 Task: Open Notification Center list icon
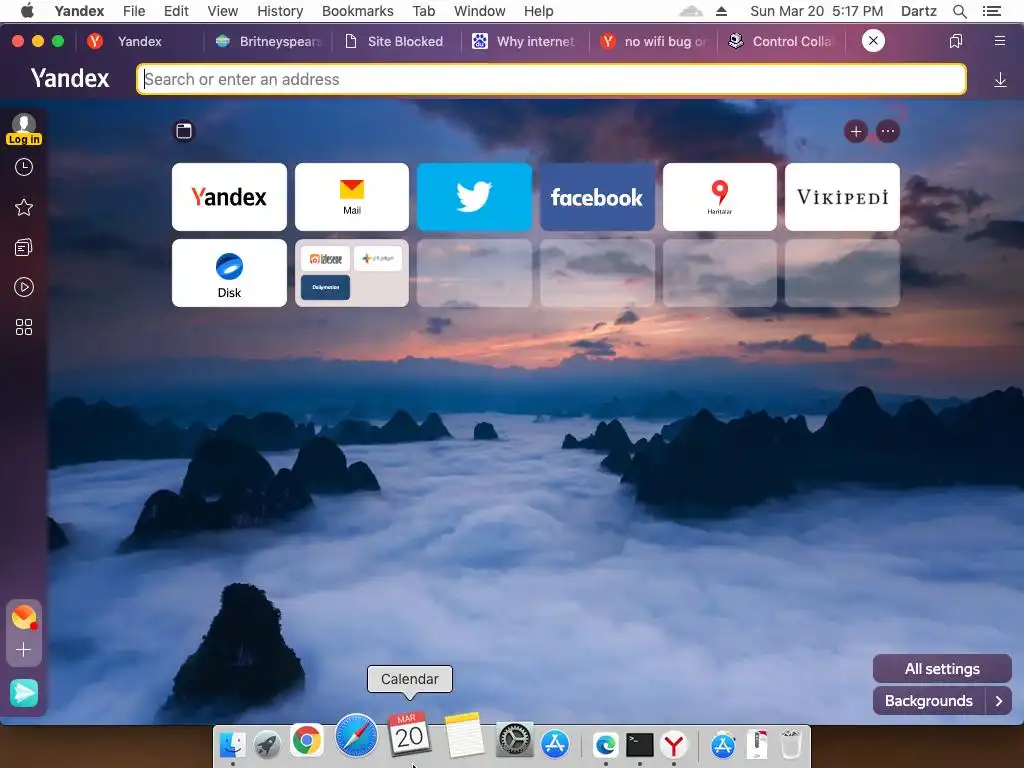click(991, 11)
